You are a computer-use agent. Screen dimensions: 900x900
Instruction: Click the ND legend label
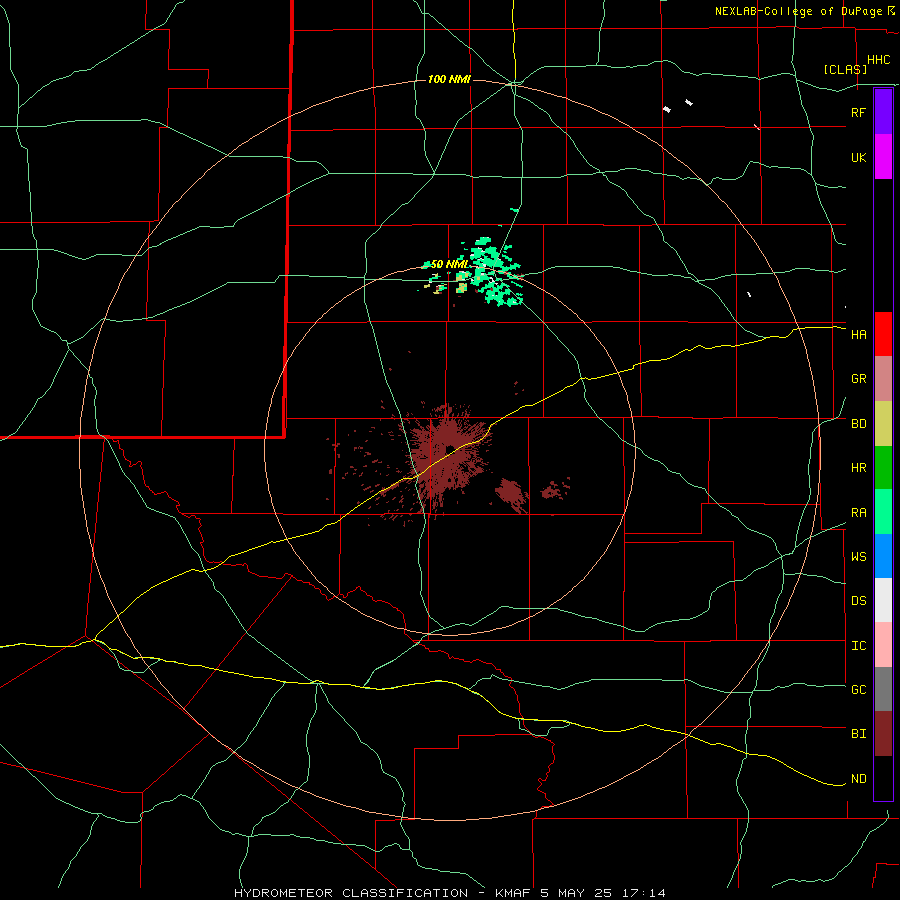(x=858, y=779)
